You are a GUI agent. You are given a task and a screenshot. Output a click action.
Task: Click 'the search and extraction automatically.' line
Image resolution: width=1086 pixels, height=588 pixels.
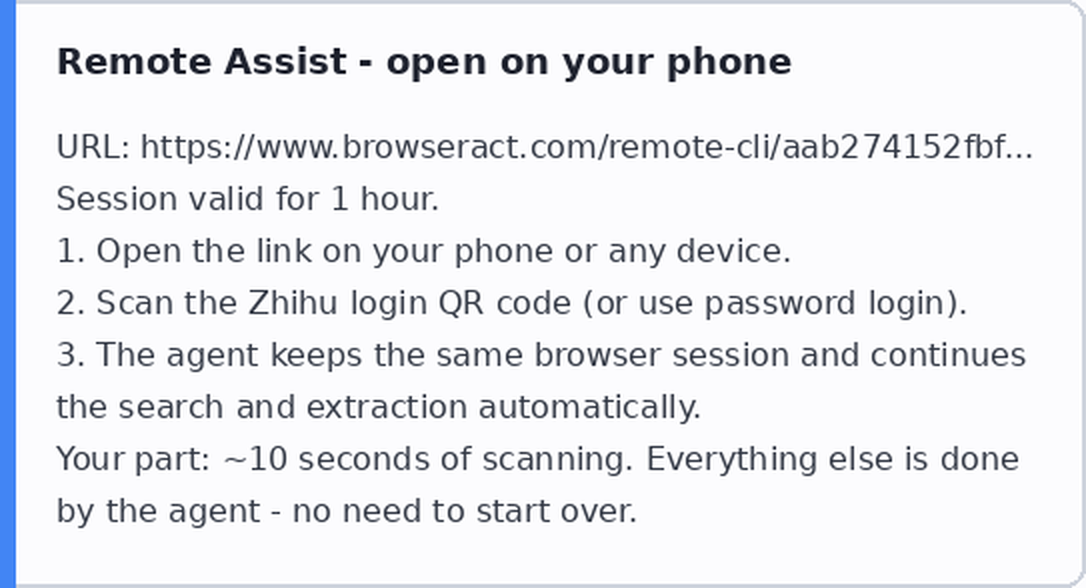click(x=379, y=407)
